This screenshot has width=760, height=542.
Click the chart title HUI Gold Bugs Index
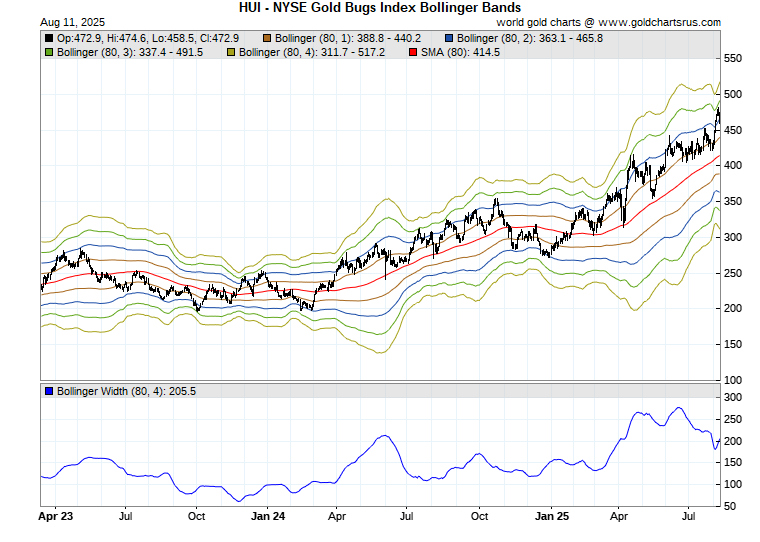tap(379, 7)
